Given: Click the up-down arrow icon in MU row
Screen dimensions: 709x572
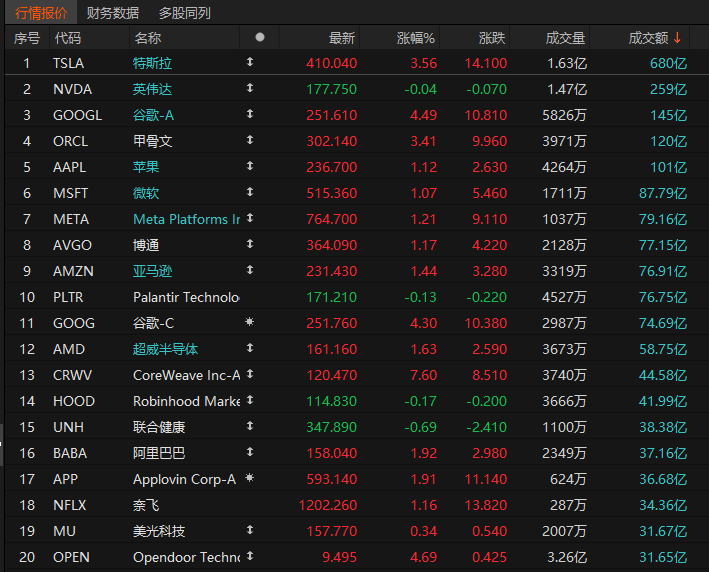Looking at the screenshot, I should click(250, 530).
